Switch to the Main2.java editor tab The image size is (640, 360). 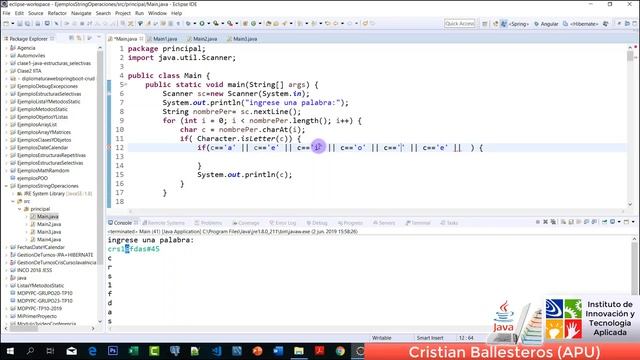(x=202, y=39)
